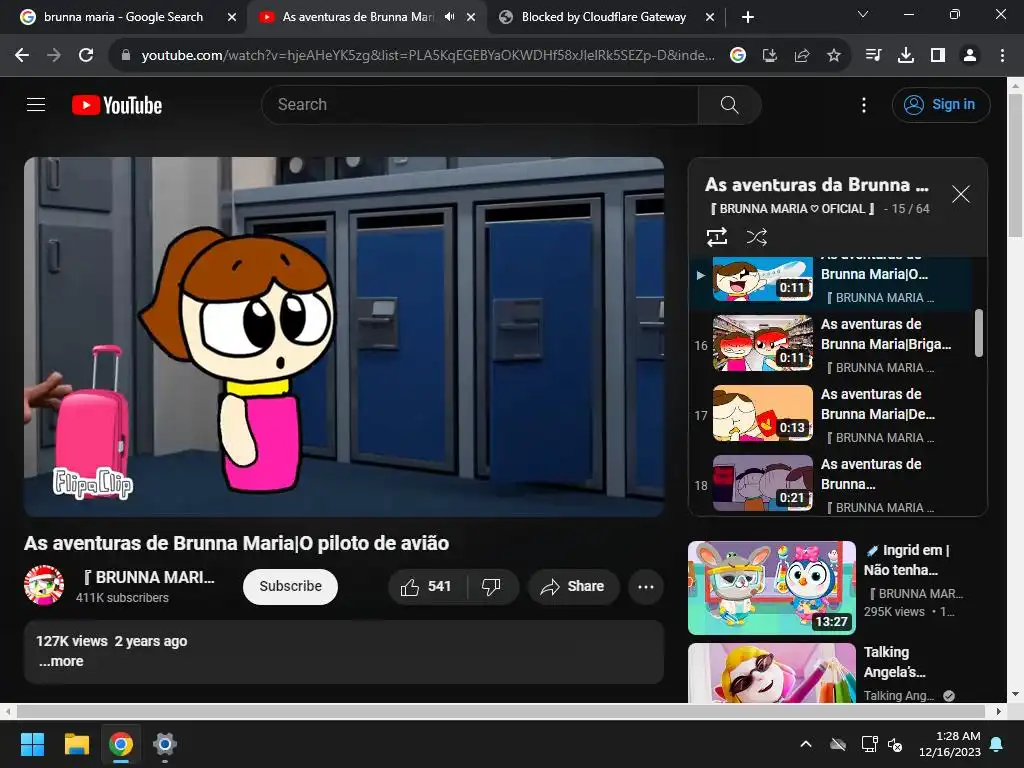This screenshot has height=768, width=1024.
Task: Dislike this video
Action: click(x=492, y=586)
